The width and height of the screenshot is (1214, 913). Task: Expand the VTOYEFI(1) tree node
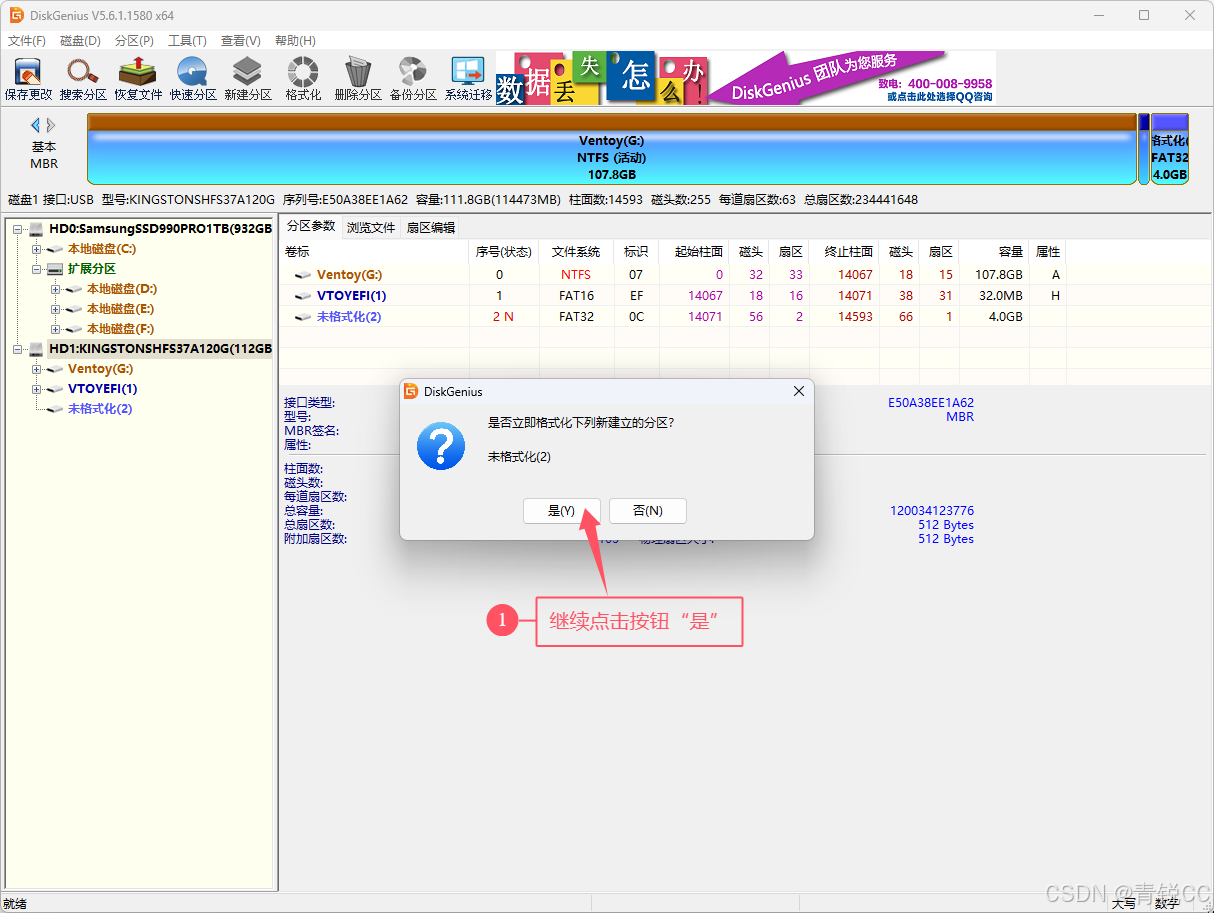(x=37, y=389)
